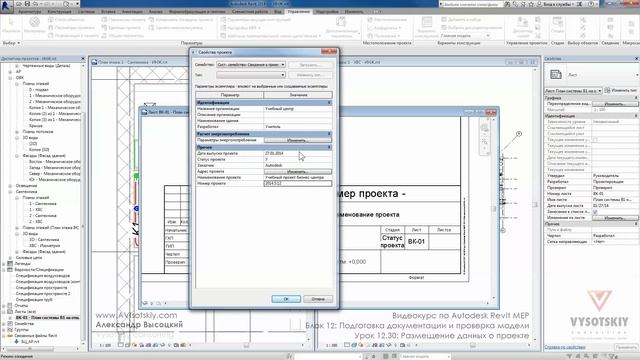
Task: Select sheet ВК-01 in project browser
Action: (47, 318)
